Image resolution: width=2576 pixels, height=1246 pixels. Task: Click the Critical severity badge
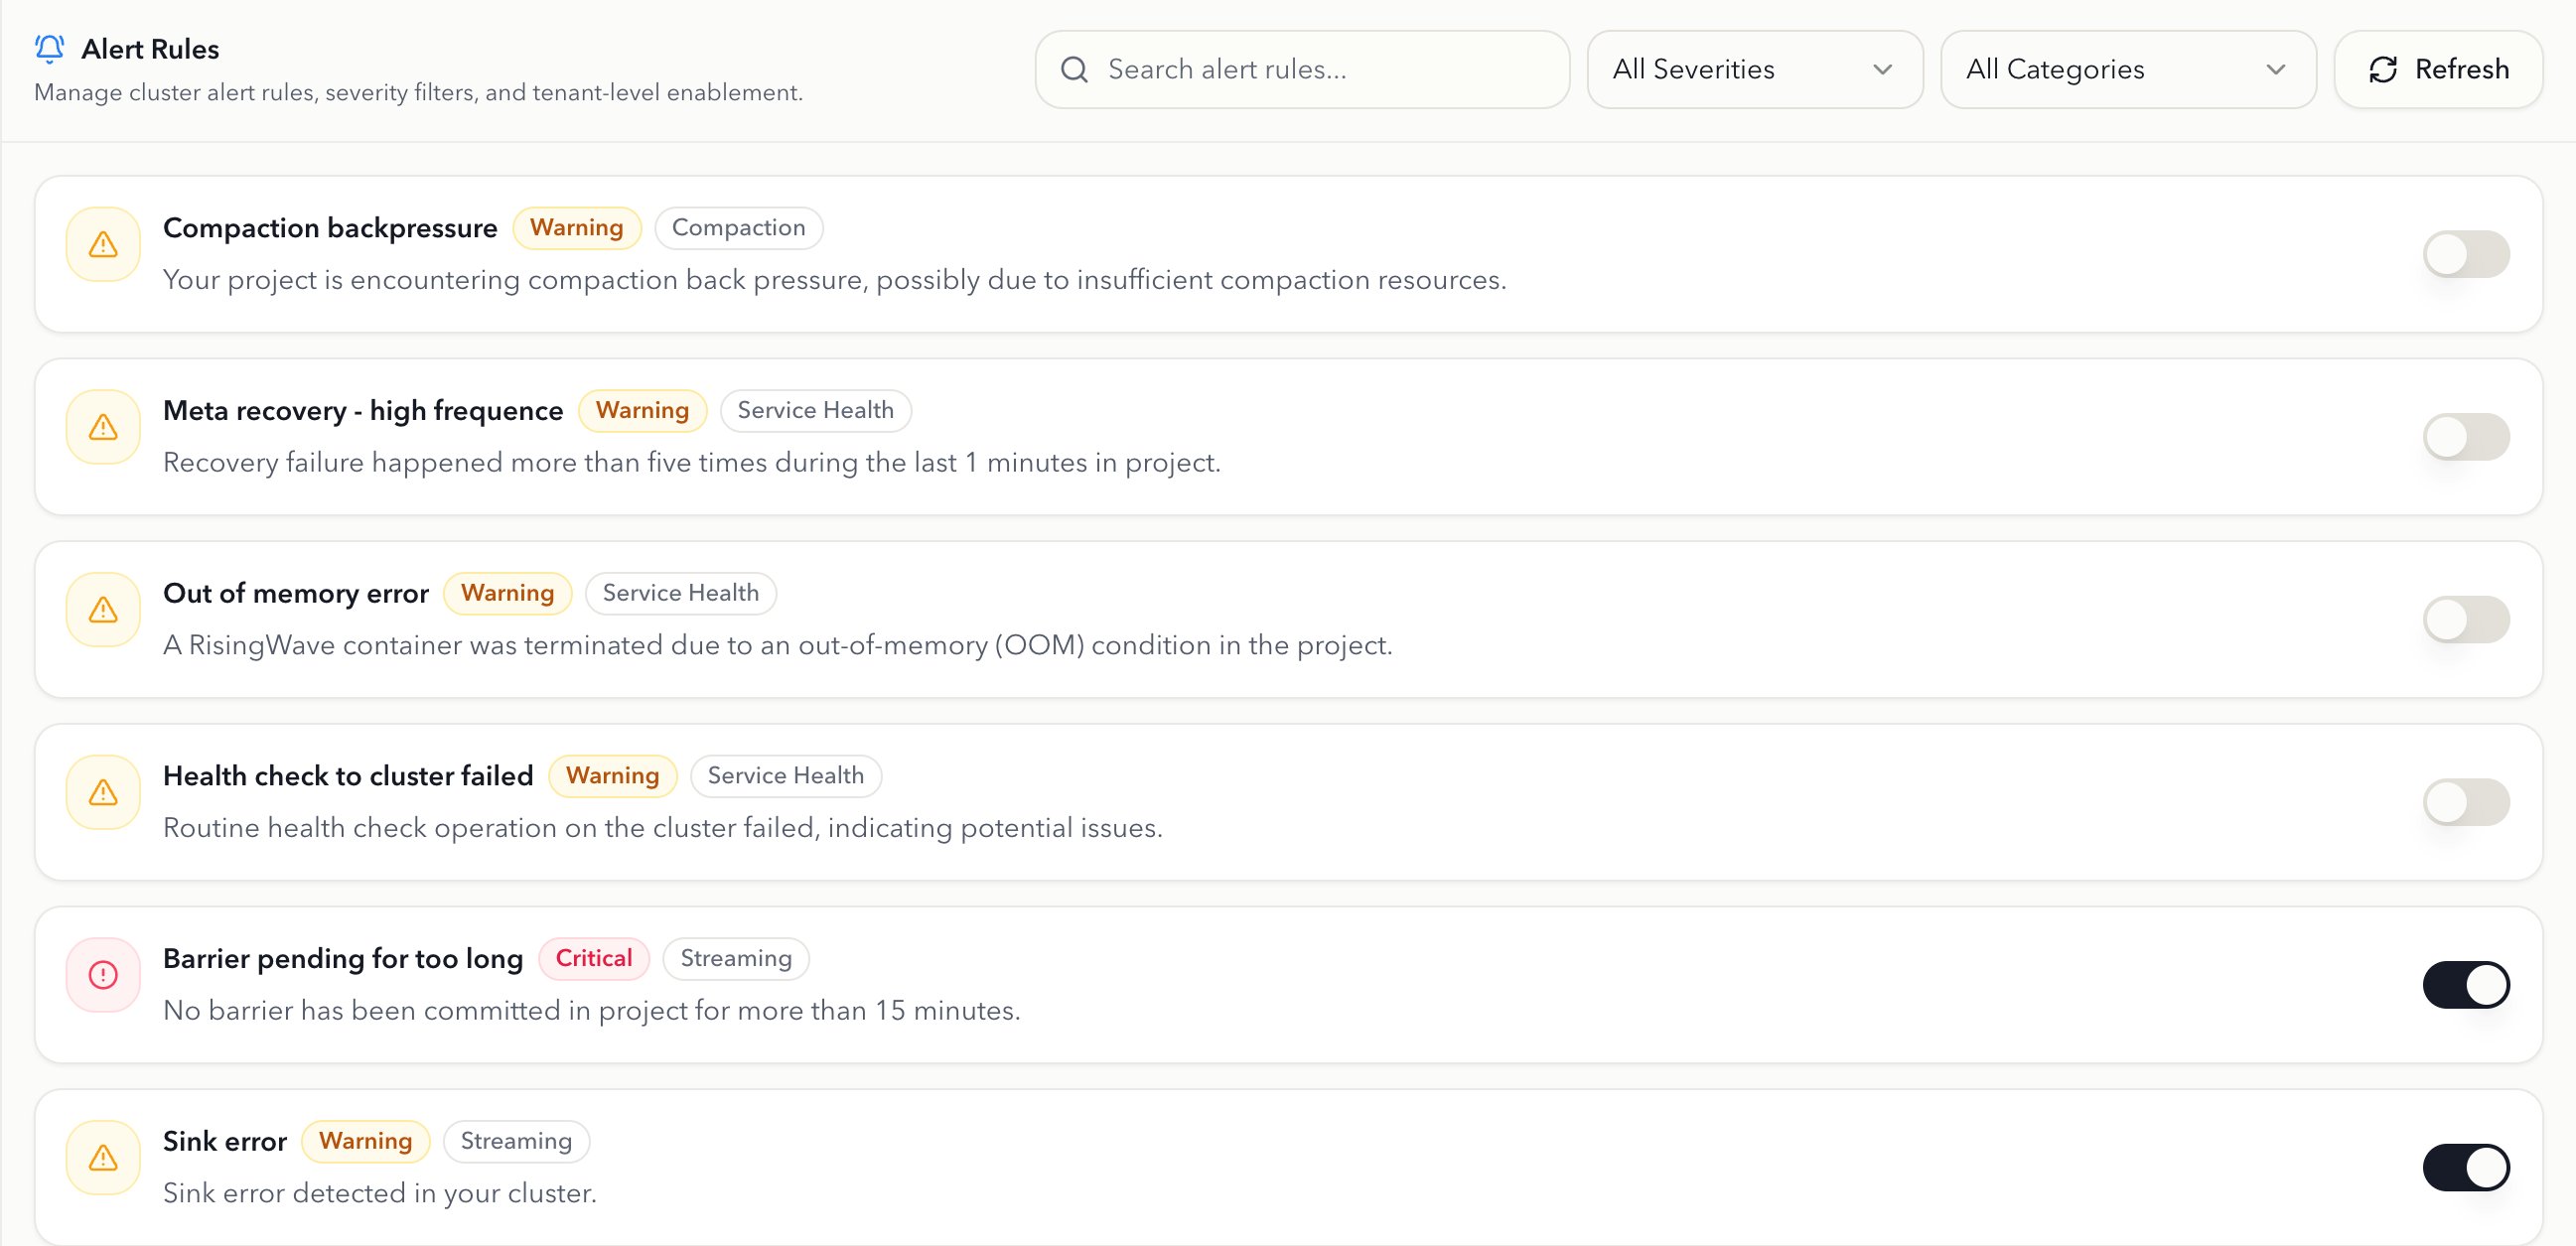pos(594,959)
